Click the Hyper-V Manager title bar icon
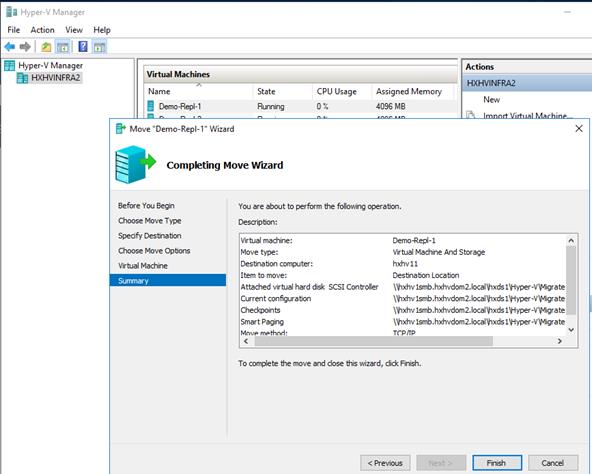Screen dimensions: 592x474 (11, 12)
